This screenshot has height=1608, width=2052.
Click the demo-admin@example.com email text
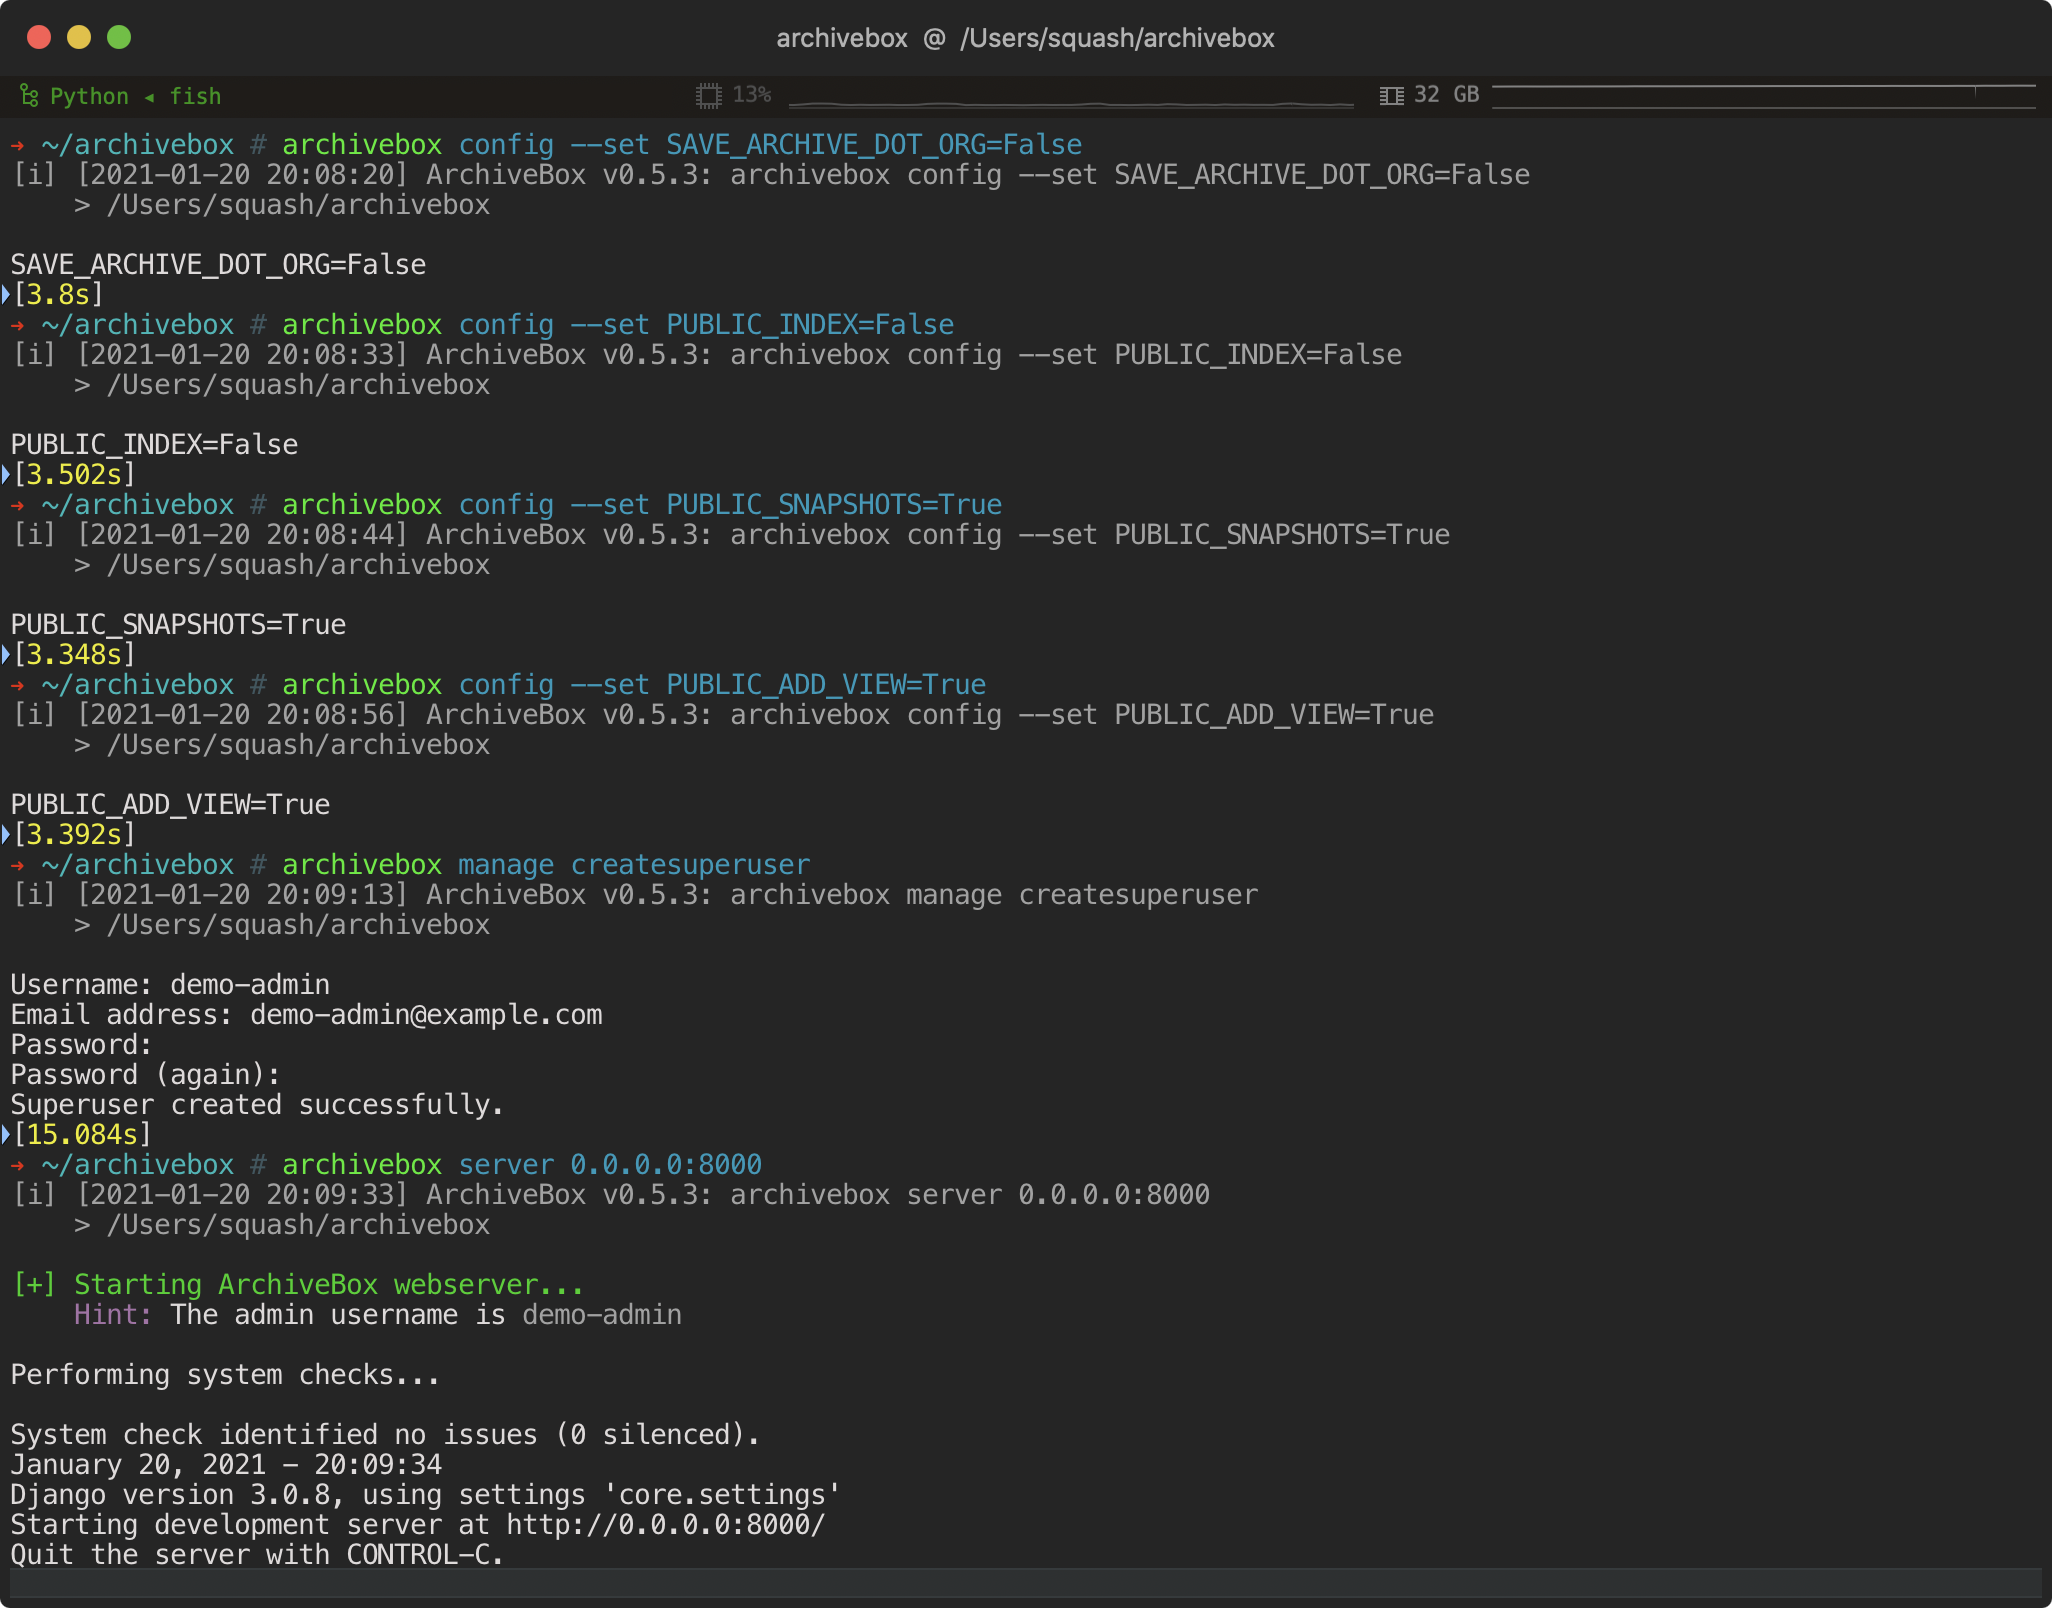point(426,1015)
